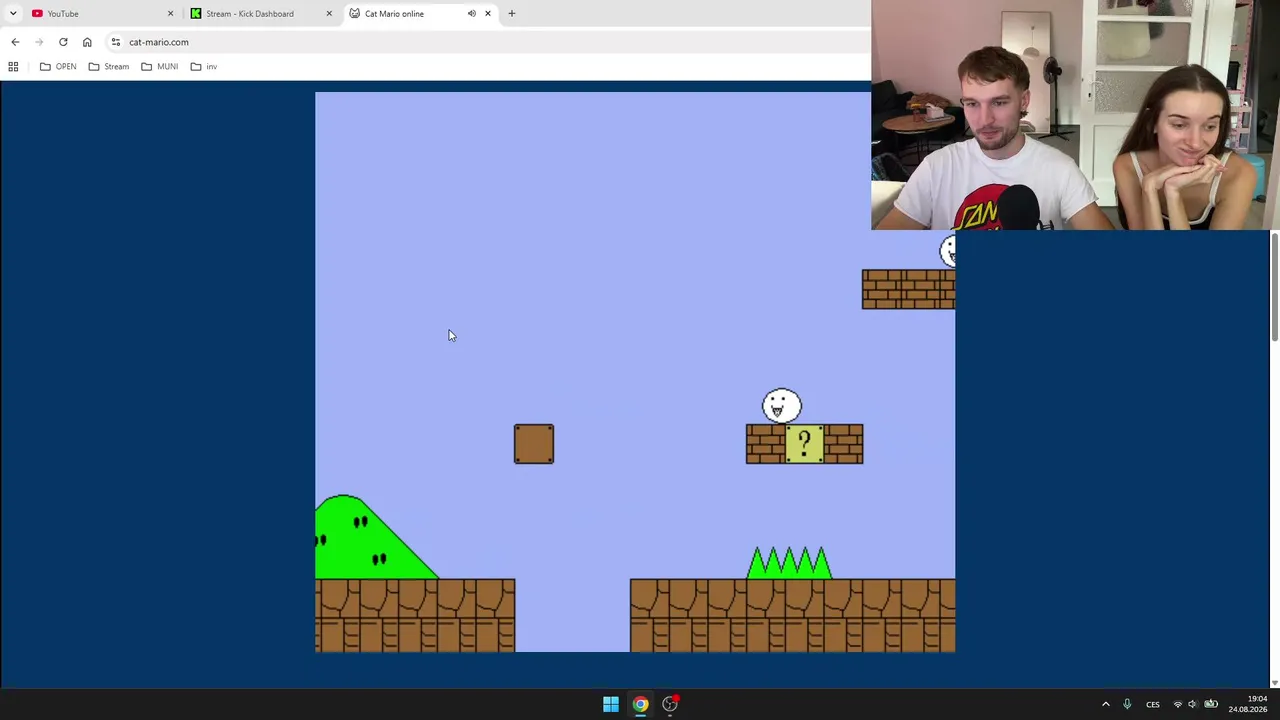Click the microphone icon in the system tray
The height and width of the screenshot is (720, 1280).
point(1127,704)
